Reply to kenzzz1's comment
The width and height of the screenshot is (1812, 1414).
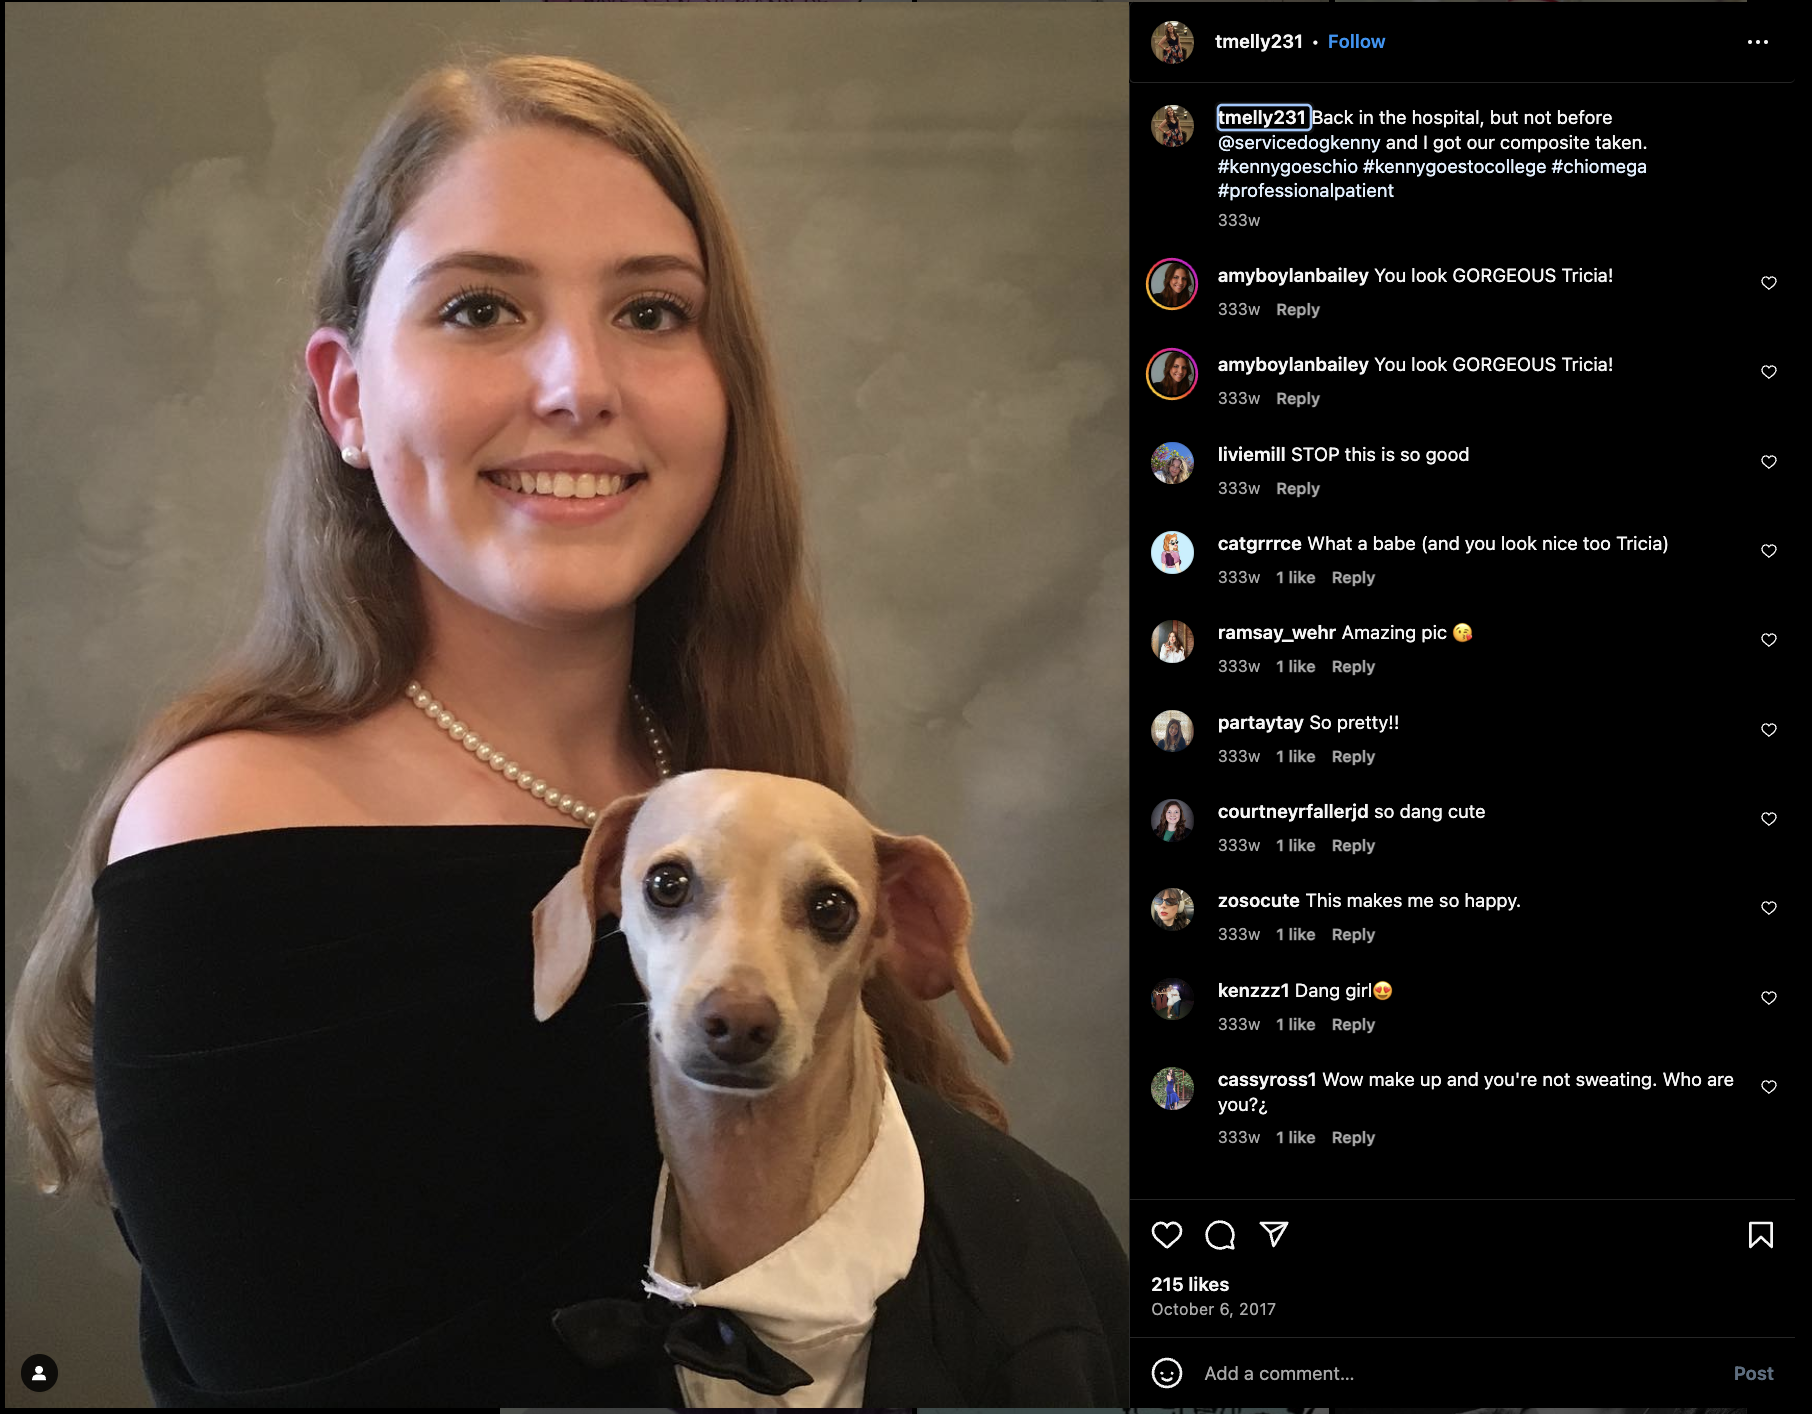point(1353,1025)
